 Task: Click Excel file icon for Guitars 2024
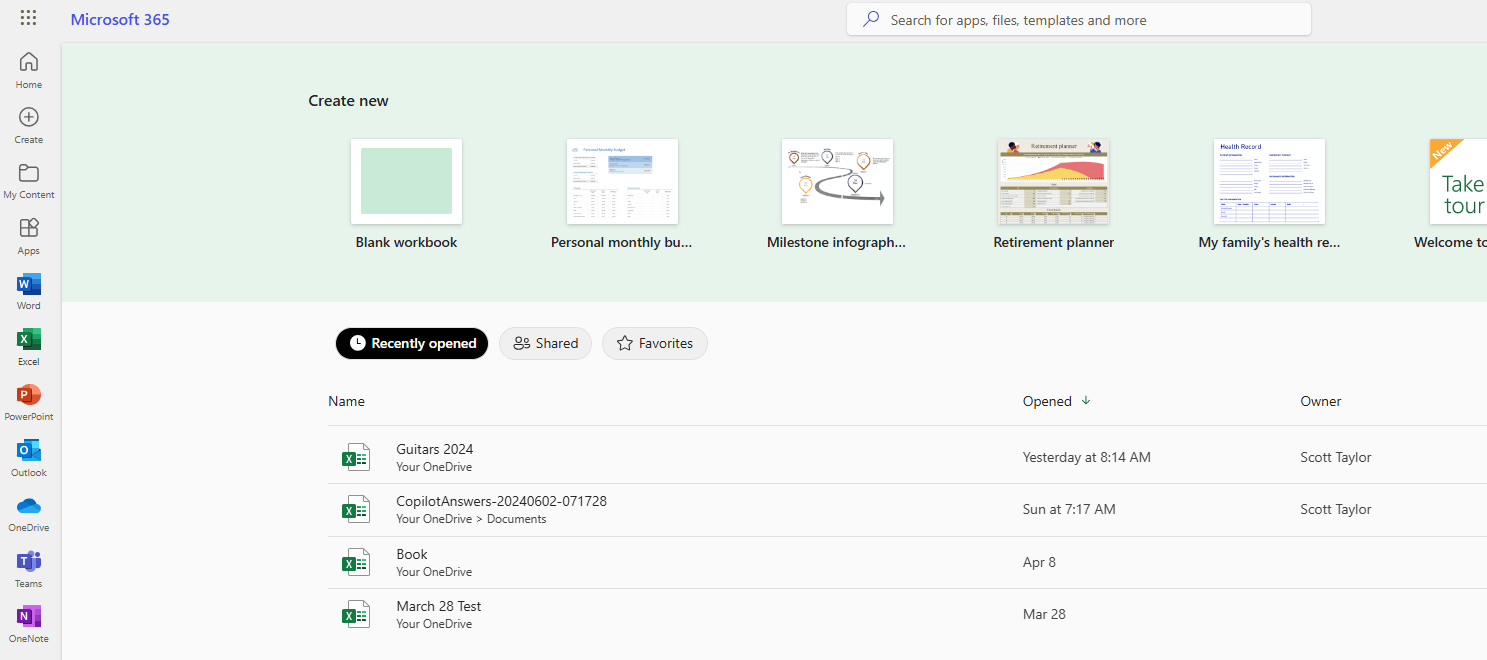[x=355, y=457]
